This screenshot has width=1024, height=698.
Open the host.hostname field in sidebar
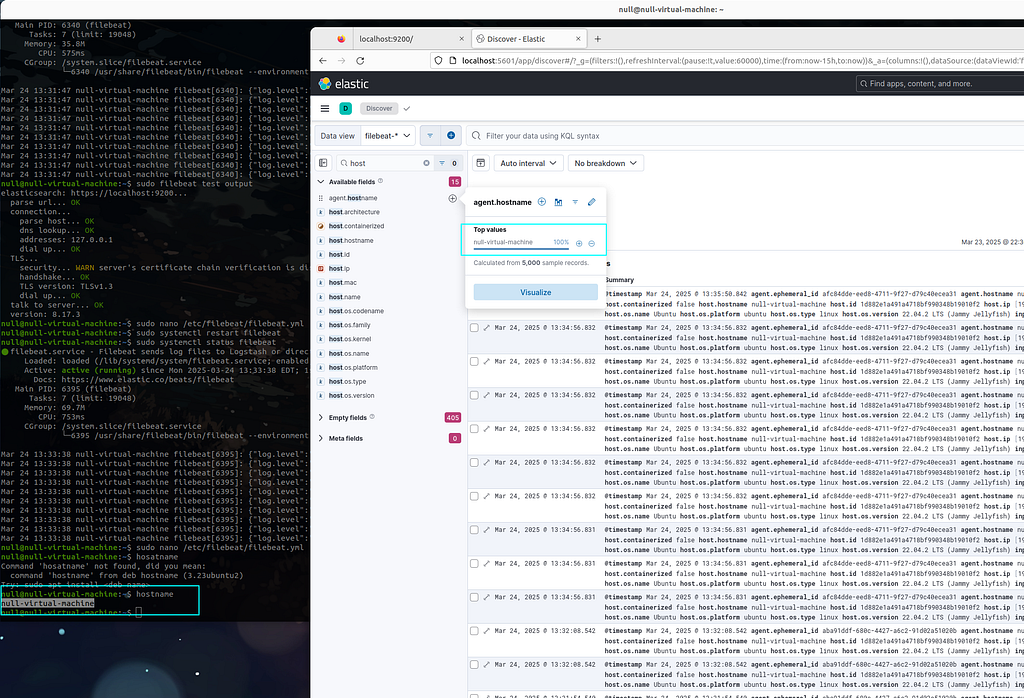point(351,240)
